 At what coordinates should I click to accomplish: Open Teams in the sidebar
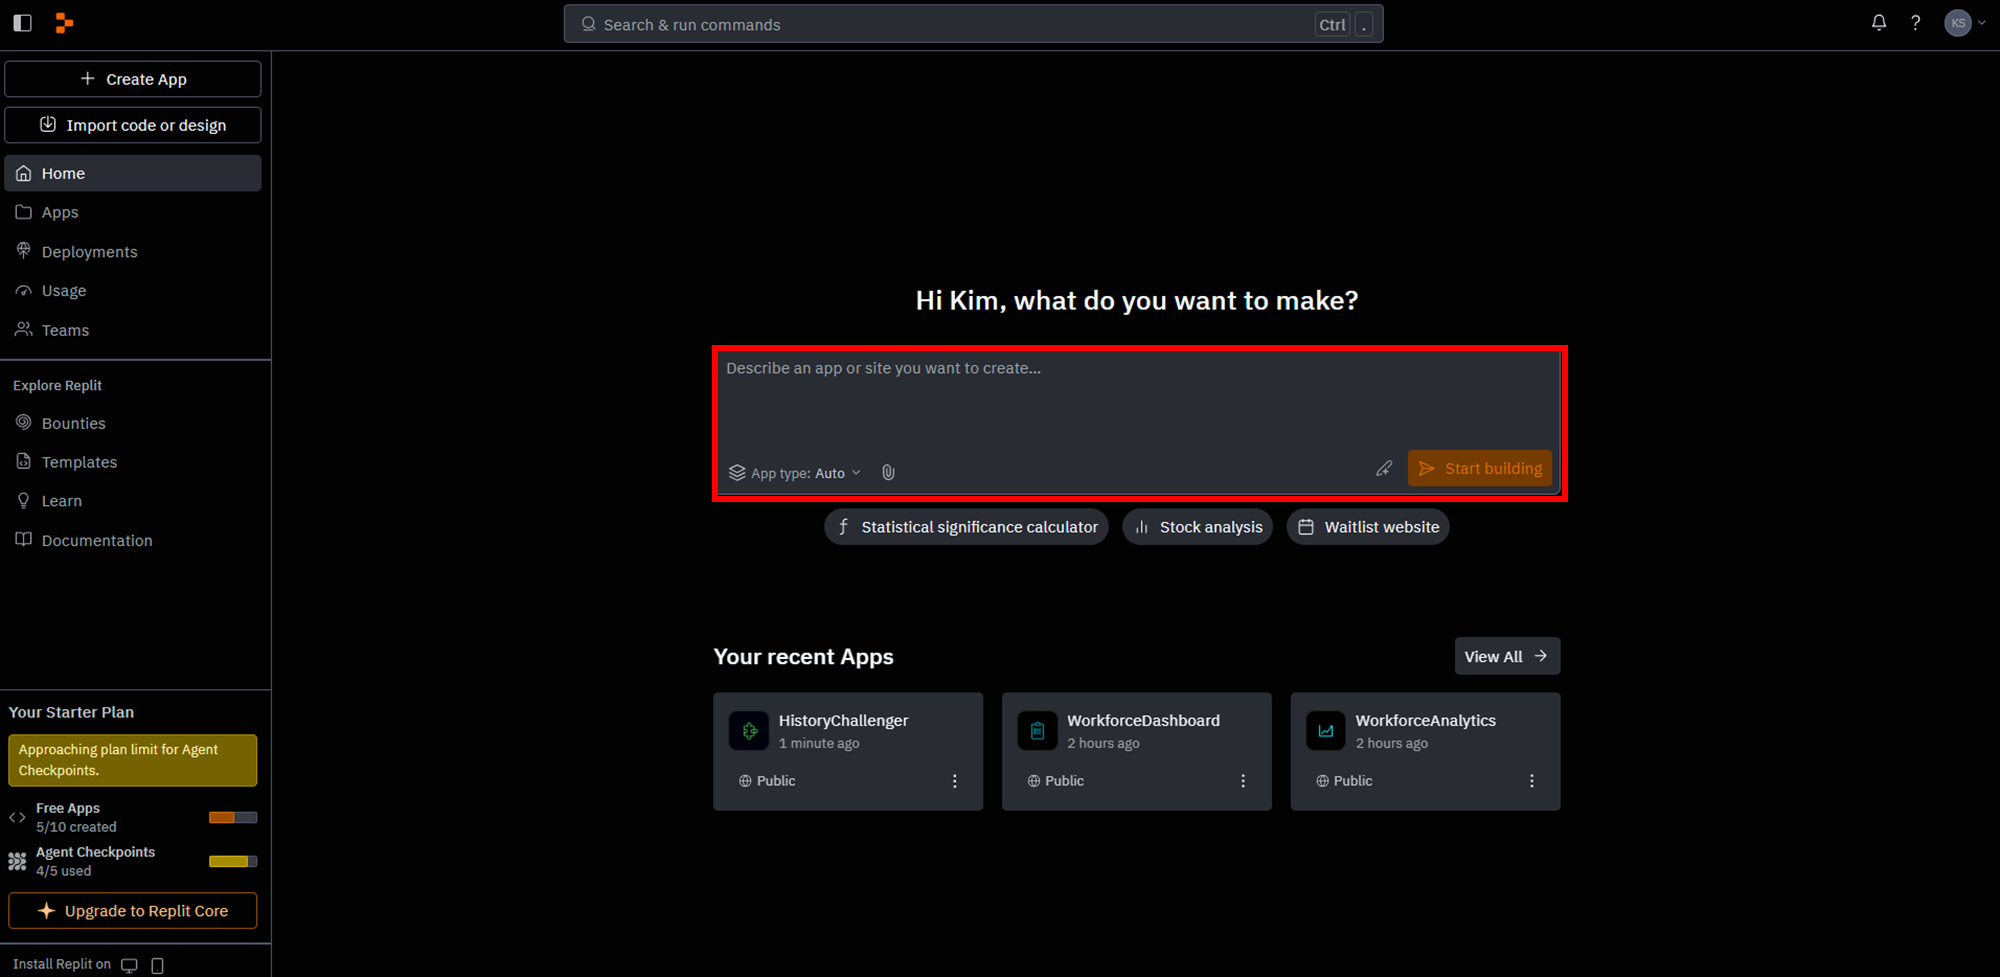(133, 330)
